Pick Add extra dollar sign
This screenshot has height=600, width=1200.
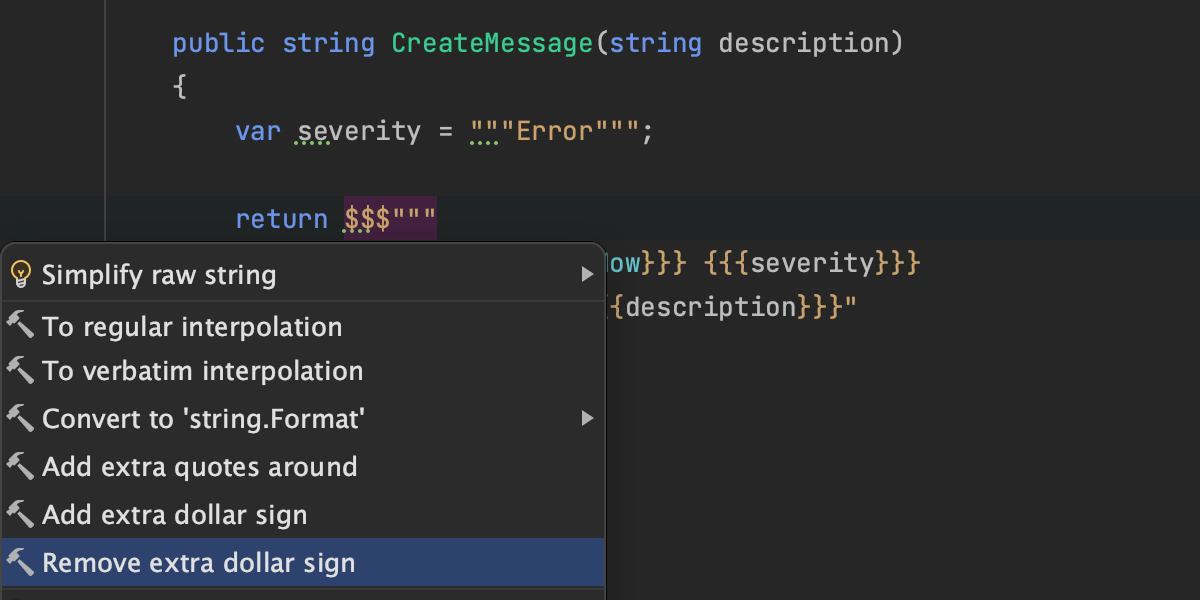coord(174,516)
